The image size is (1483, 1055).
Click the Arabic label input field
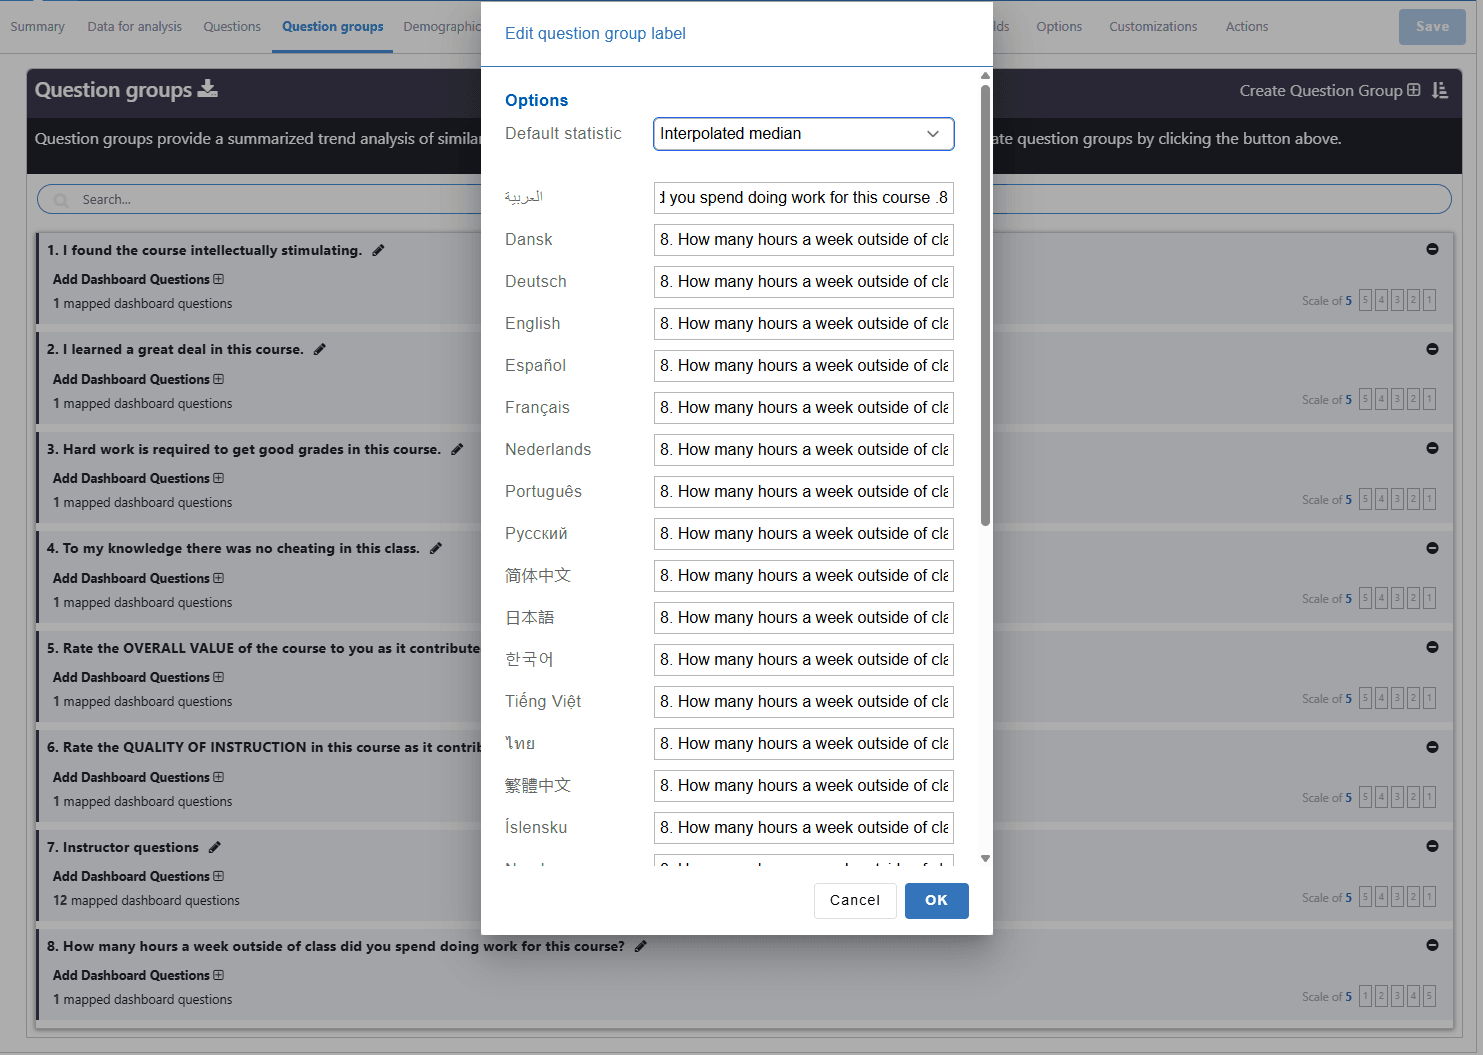(803, 198)
